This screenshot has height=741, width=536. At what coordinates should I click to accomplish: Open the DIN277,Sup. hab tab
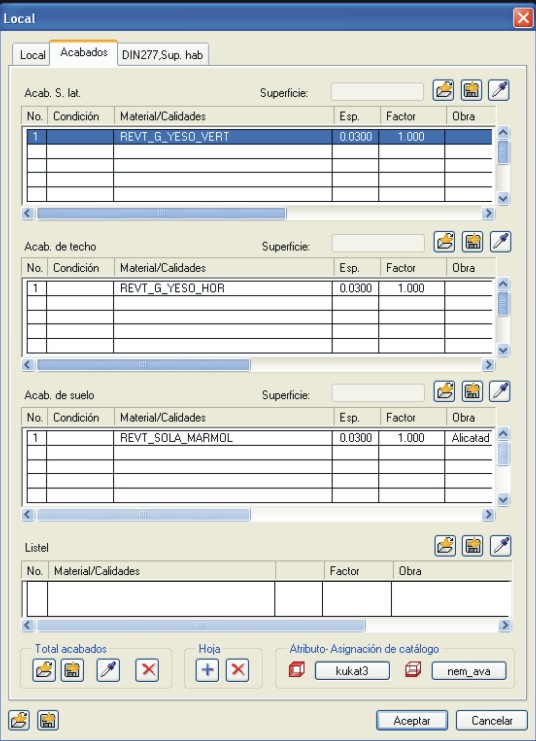pos(162,55)
